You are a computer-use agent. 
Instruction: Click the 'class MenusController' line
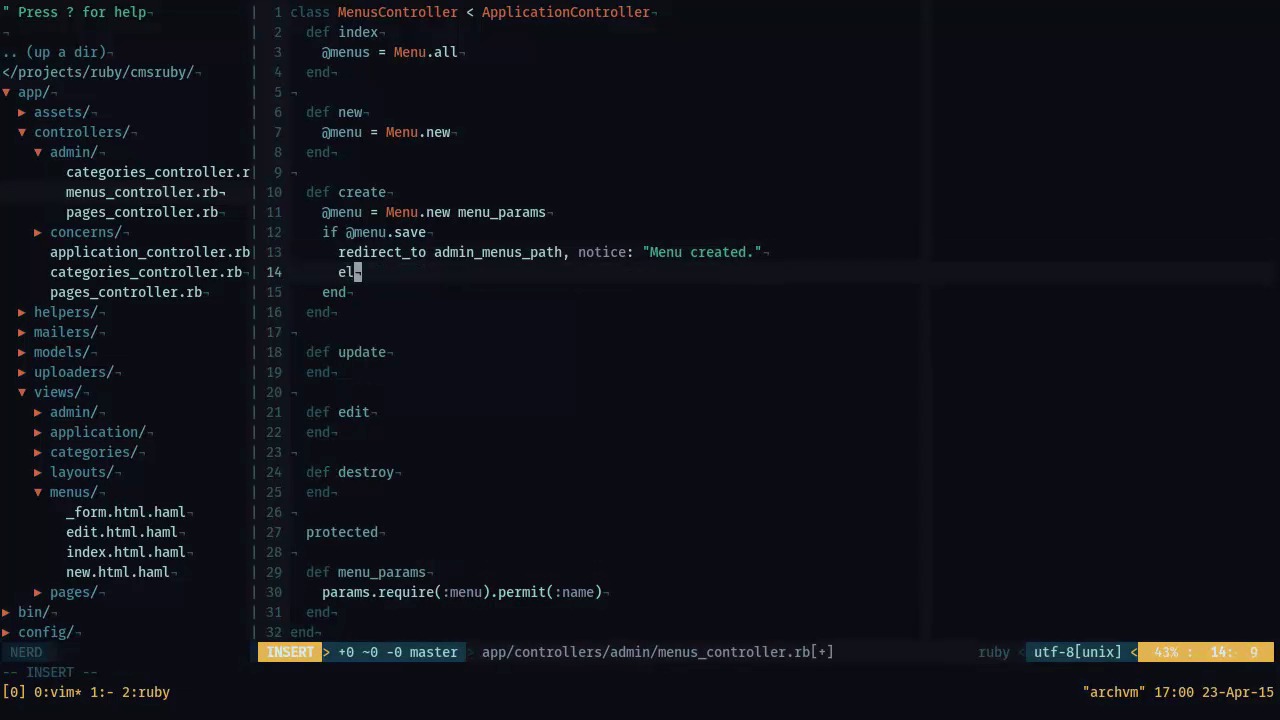[470, 12]
